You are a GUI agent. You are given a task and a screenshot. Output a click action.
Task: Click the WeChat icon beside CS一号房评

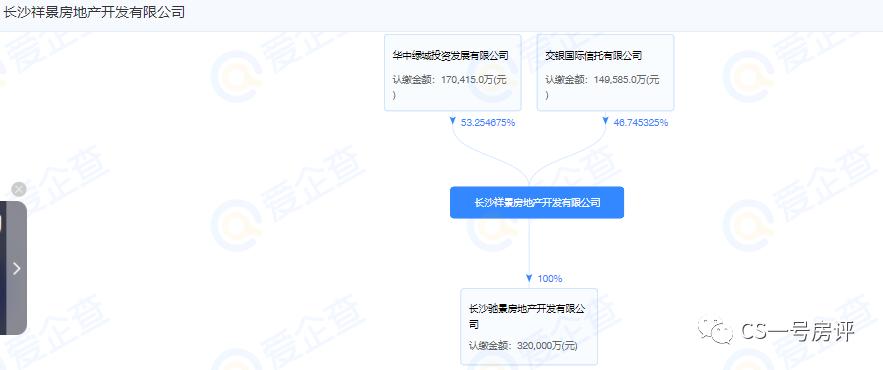click(x=715, y=331)
